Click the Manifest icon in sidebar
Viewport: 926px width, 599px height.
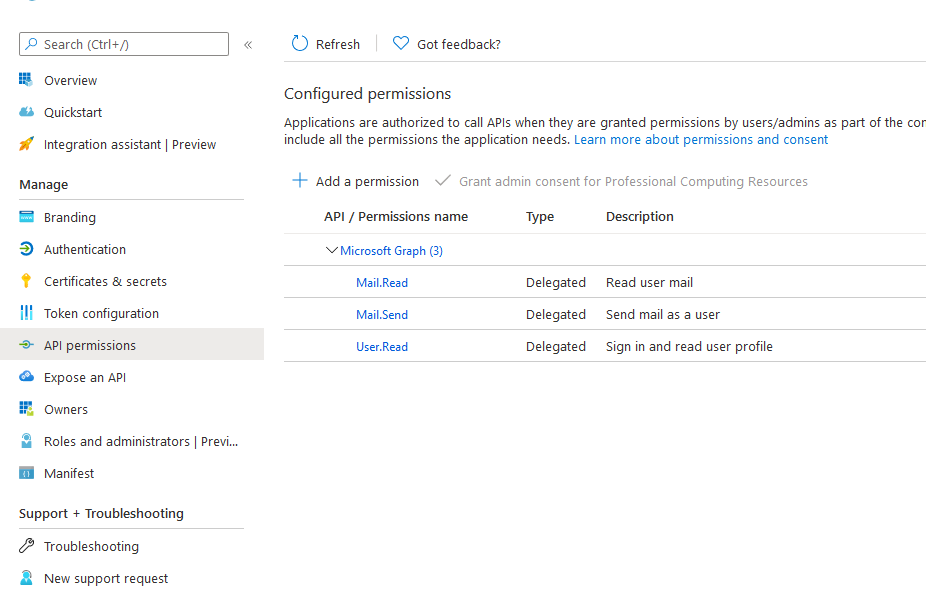(26, 473)
